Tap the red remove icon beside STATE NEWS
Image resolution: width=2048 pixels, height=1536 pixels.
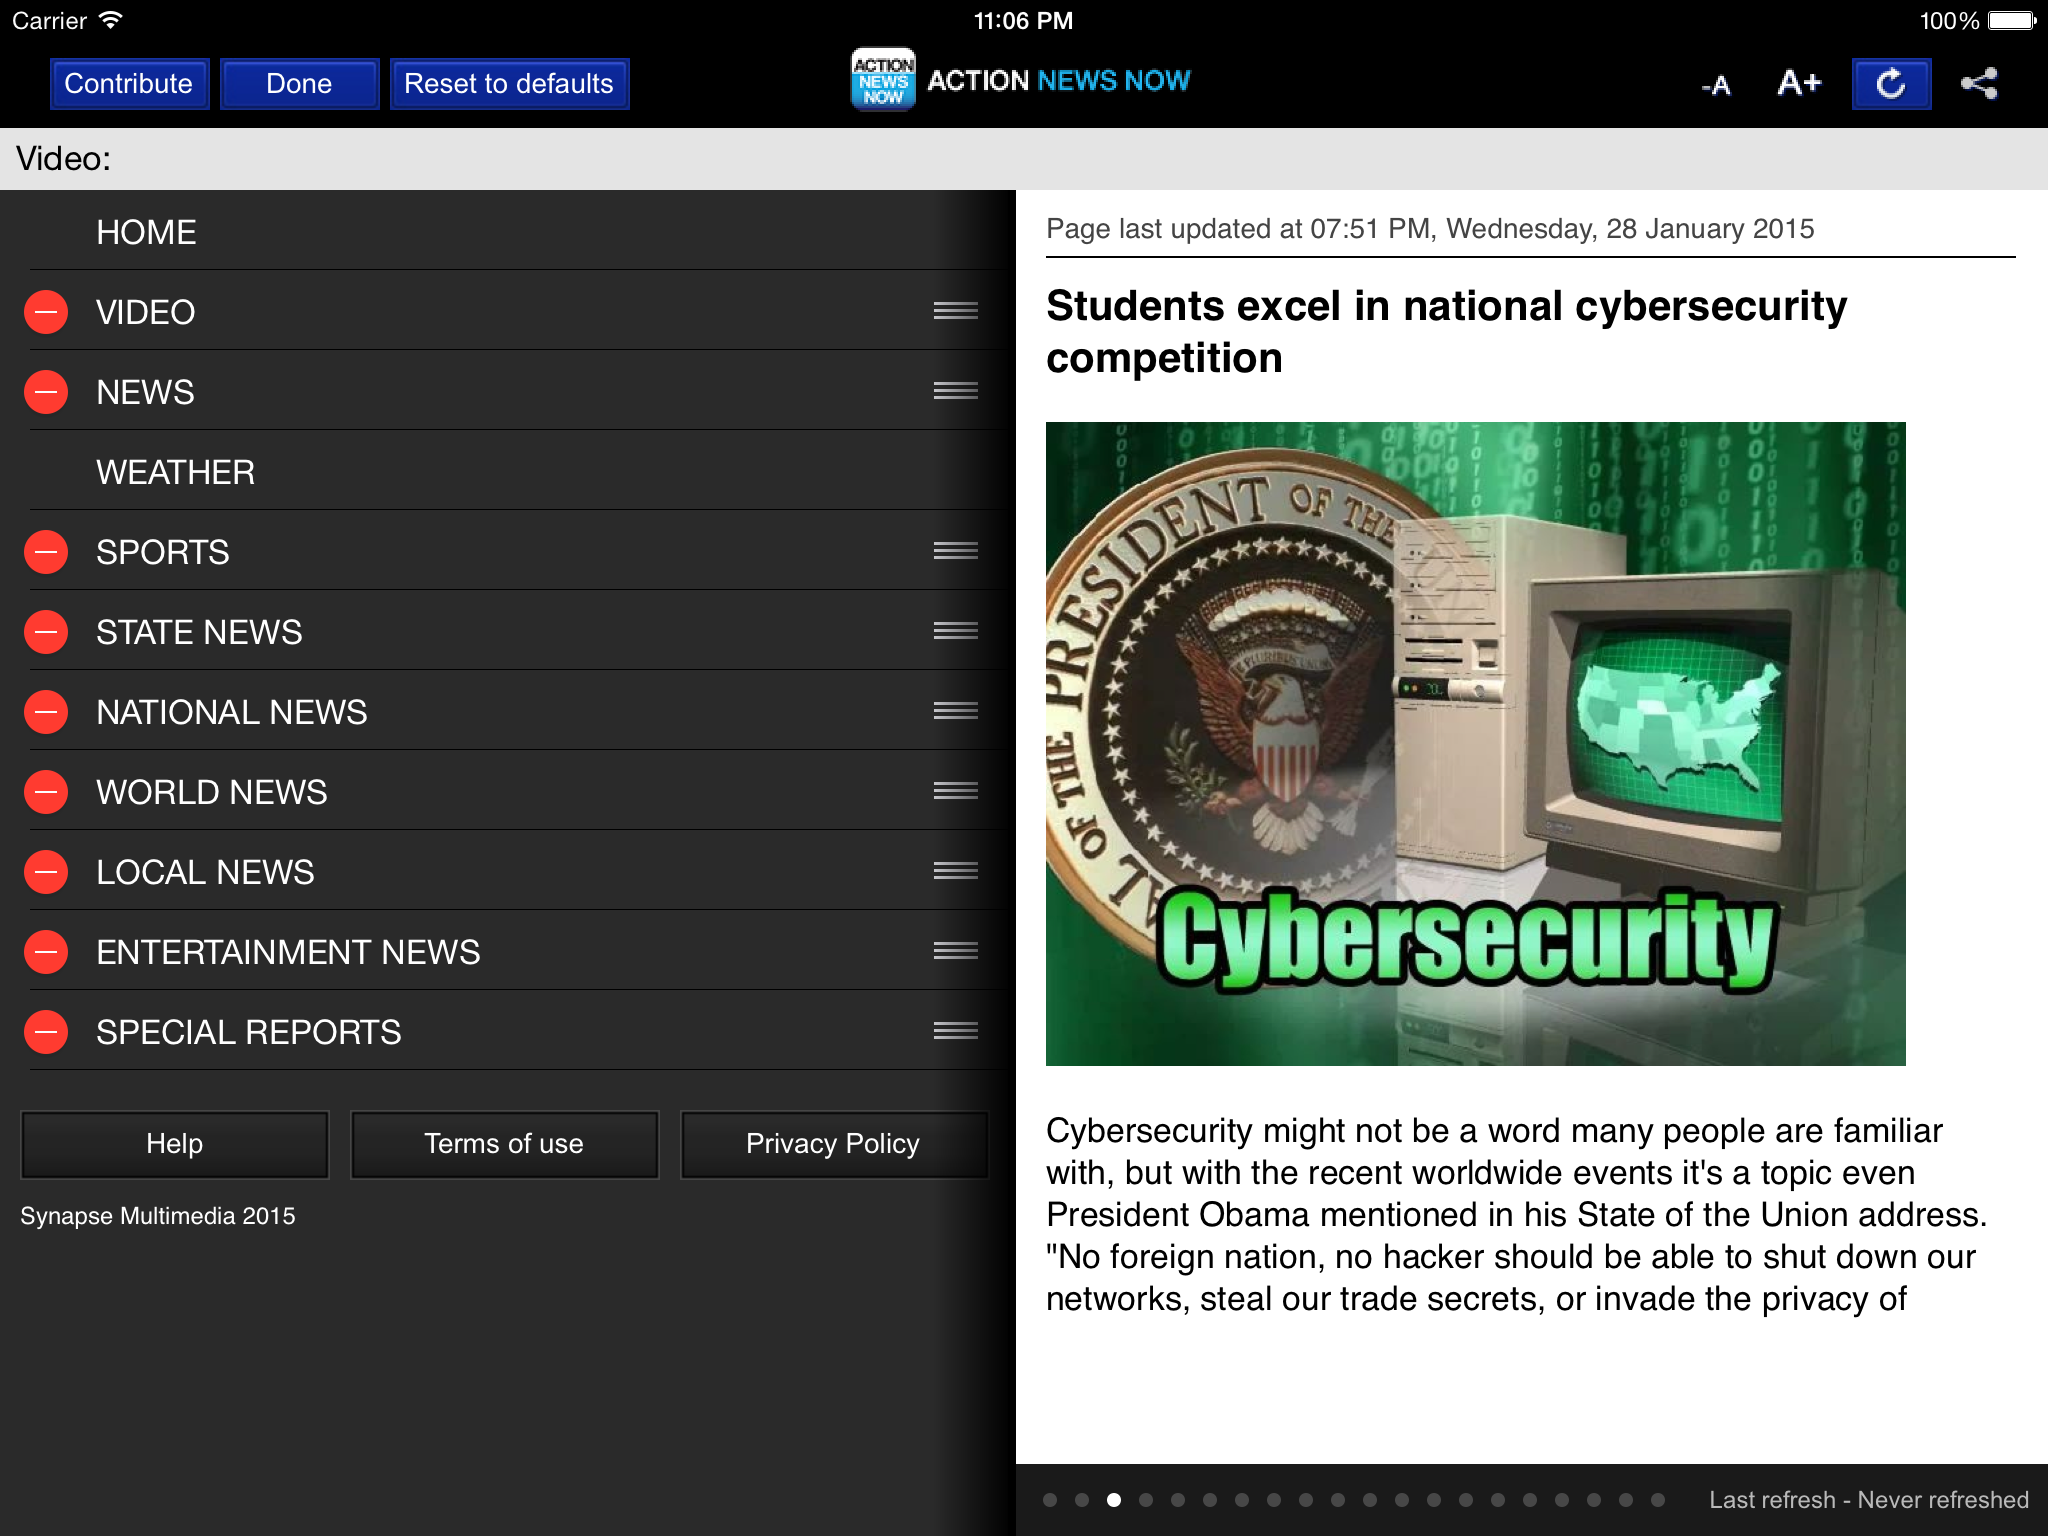(46, 632)
